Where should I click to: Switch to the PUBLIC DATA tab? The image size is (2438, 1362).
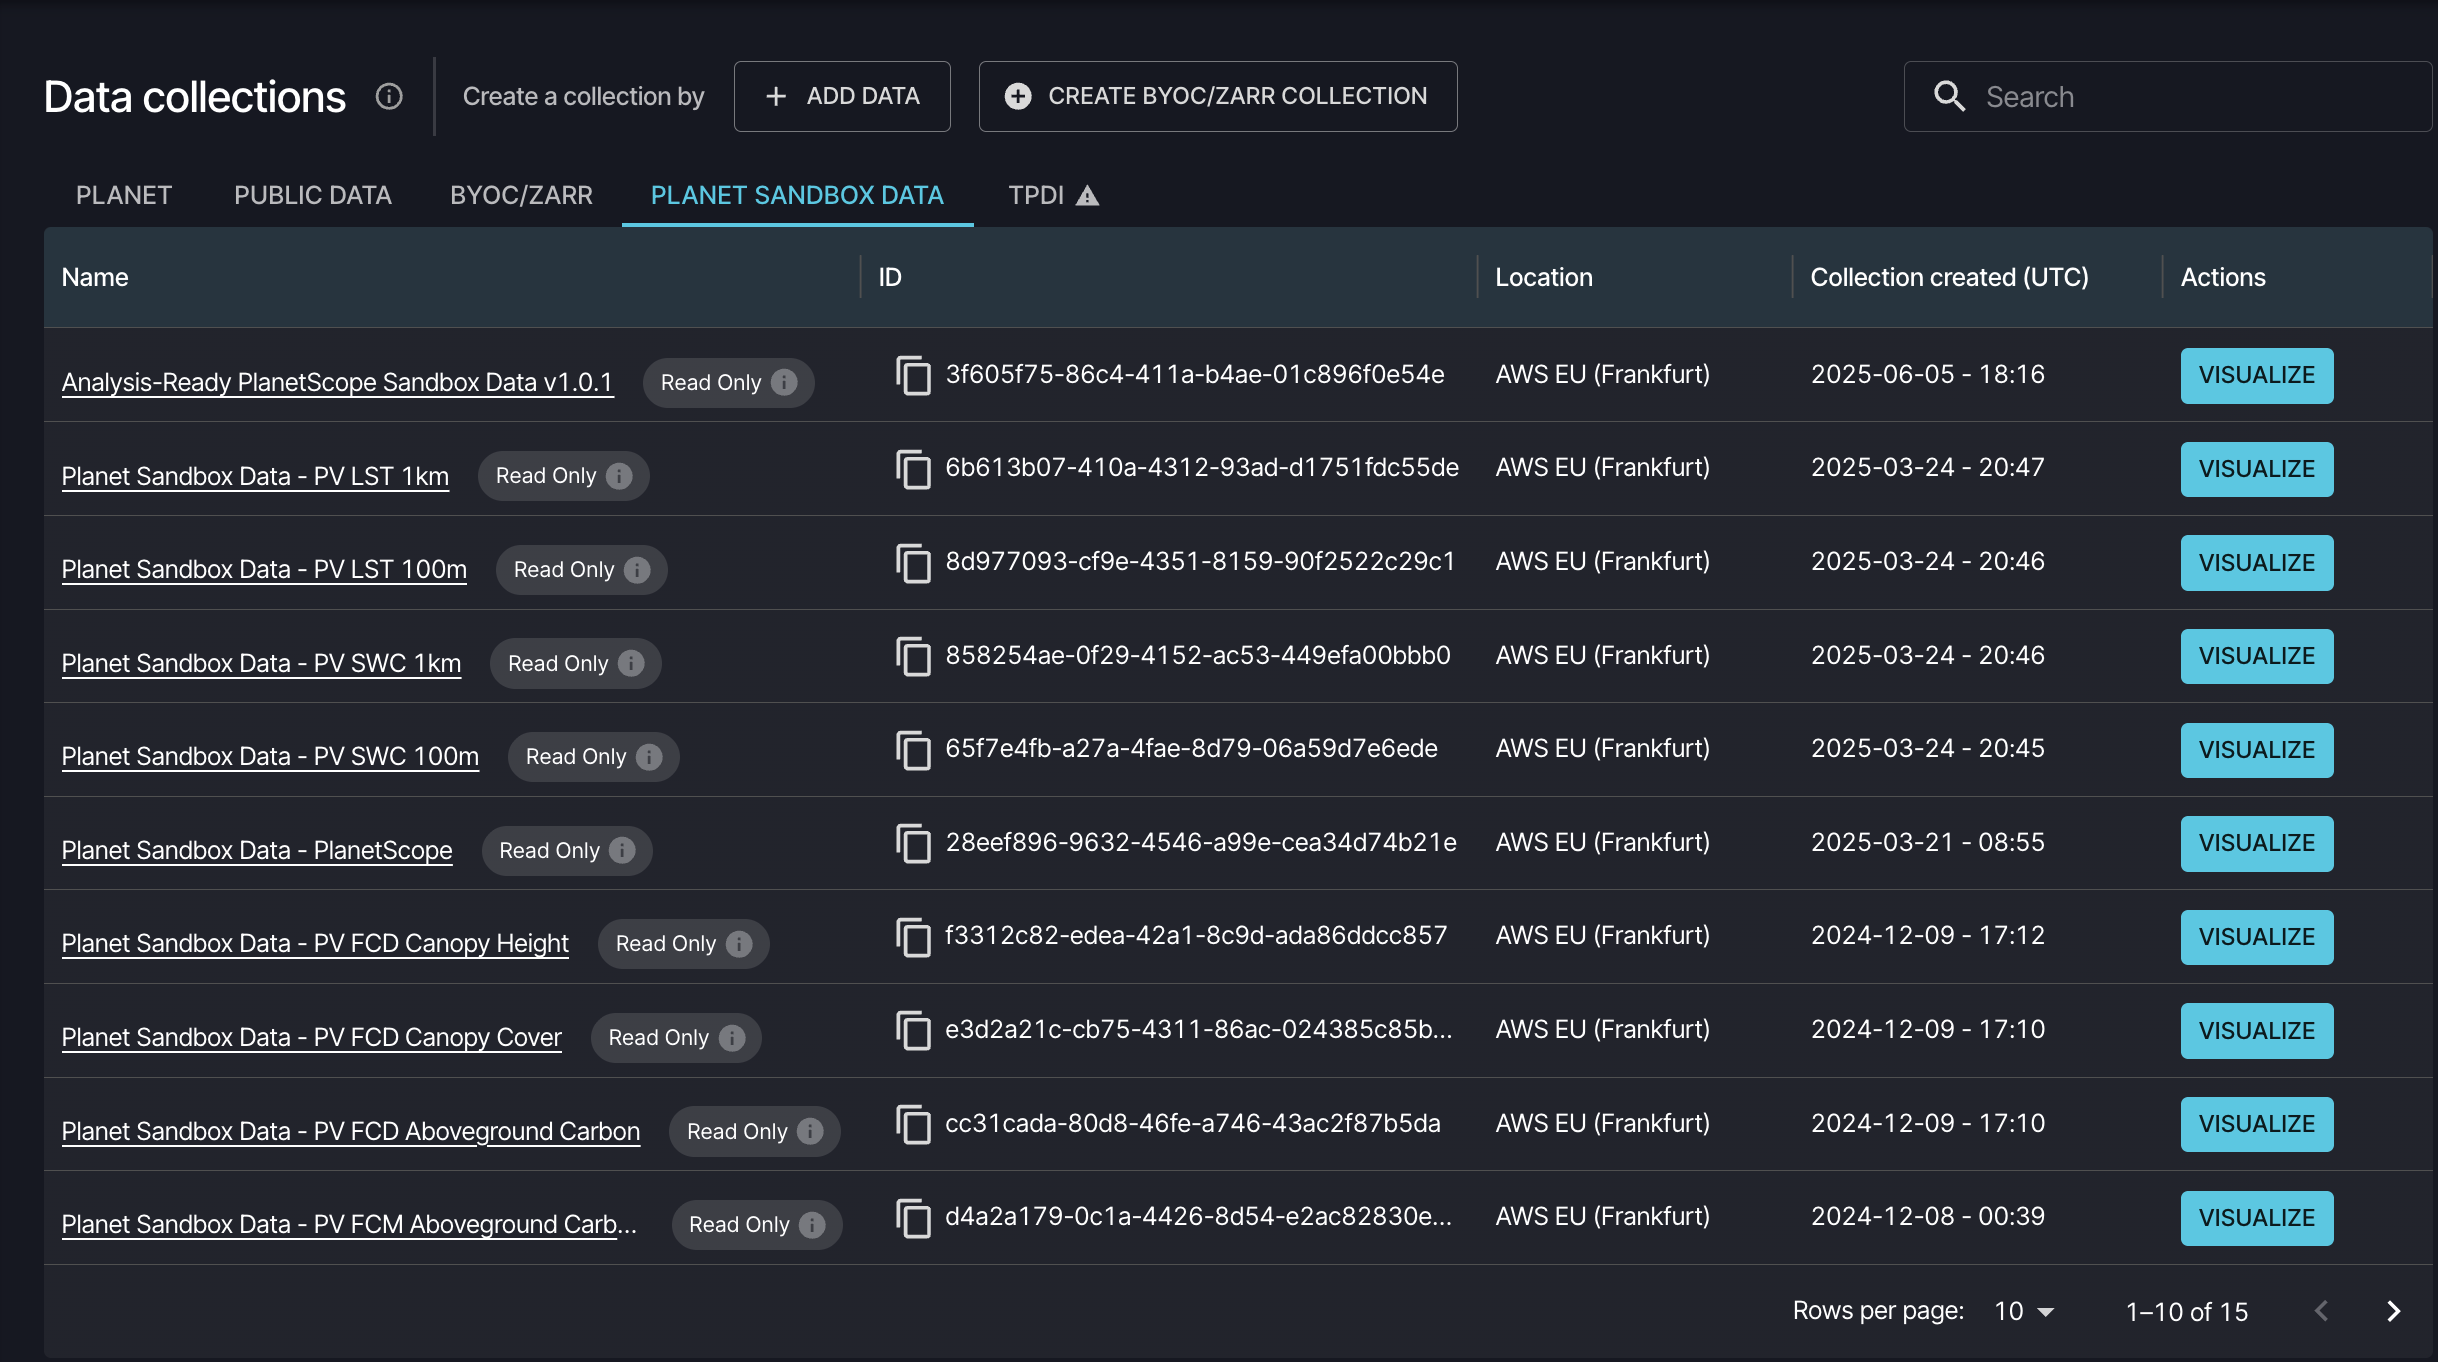coord(312,195)
